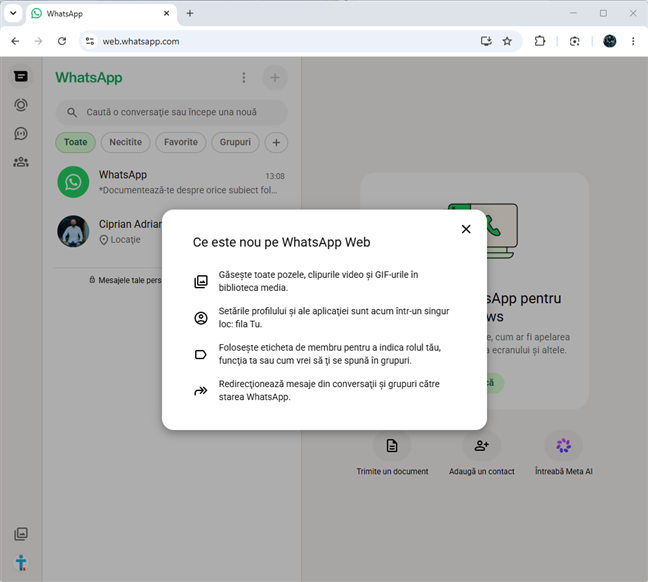Screen dimensions: 648x582
Task: Click the member tag icon in dialog
Action: (x=201, y=354)
